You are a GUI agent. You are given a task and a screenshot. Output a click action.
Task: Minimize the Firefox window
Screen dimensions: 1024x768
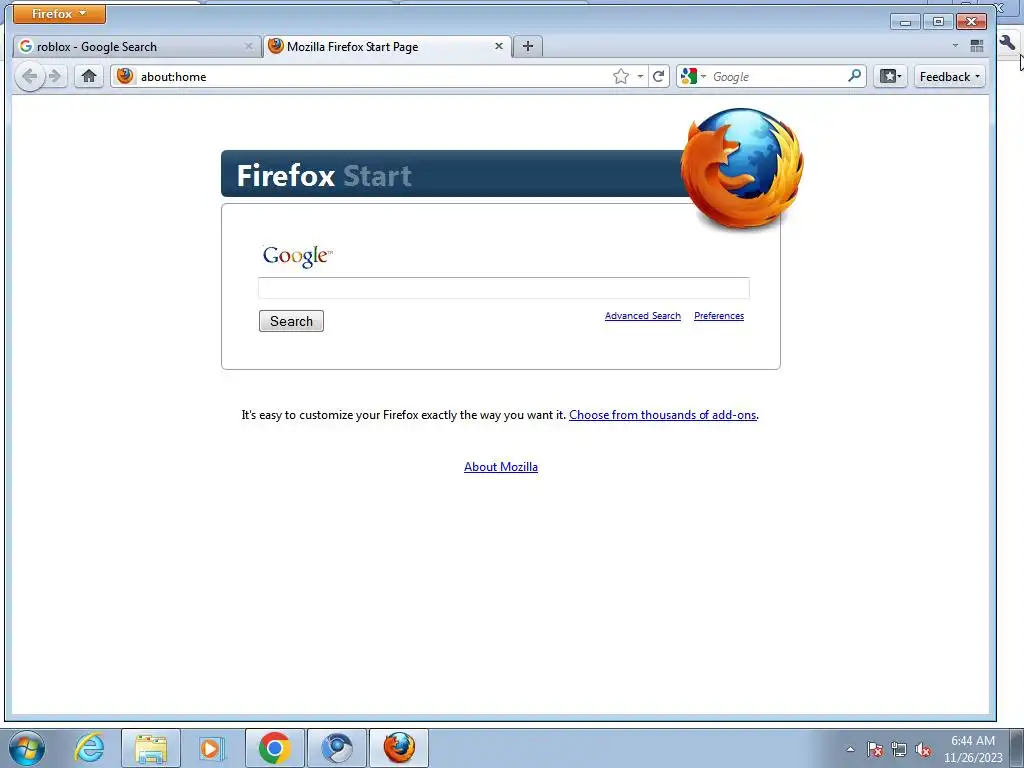[905, 22]
